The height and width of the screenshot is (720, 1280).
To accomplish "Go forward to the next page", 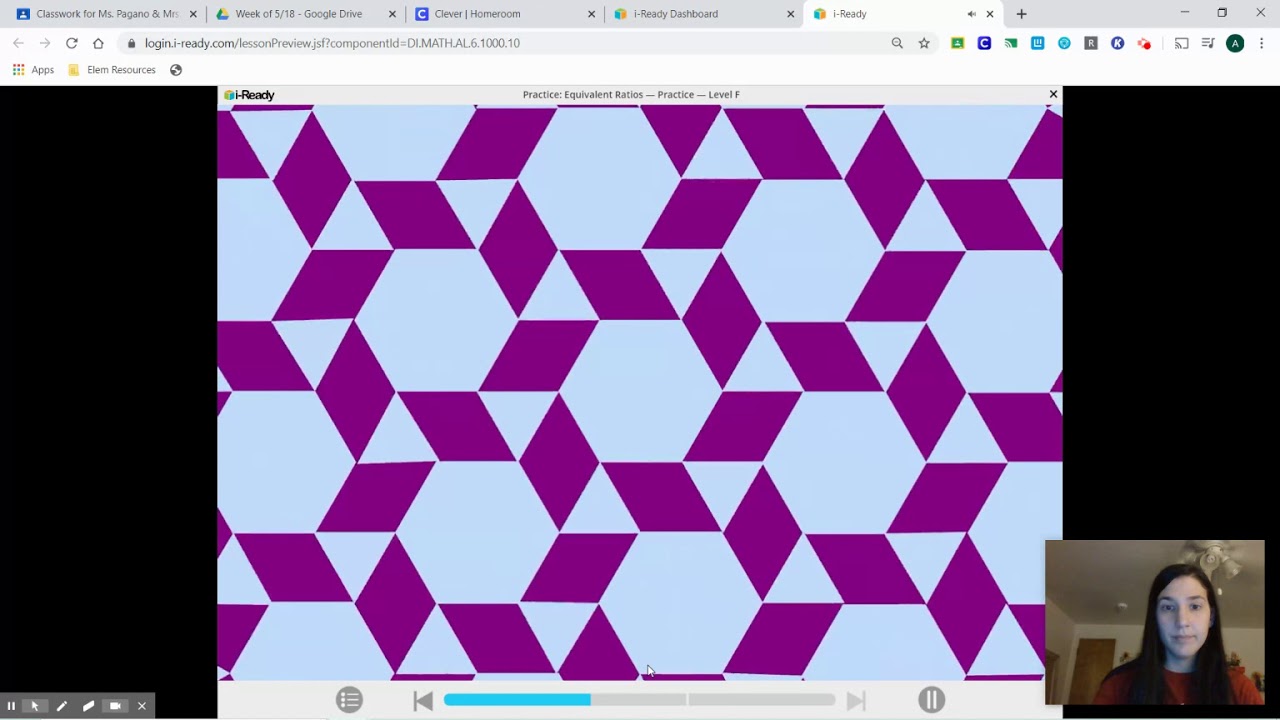I will point(45,43).
